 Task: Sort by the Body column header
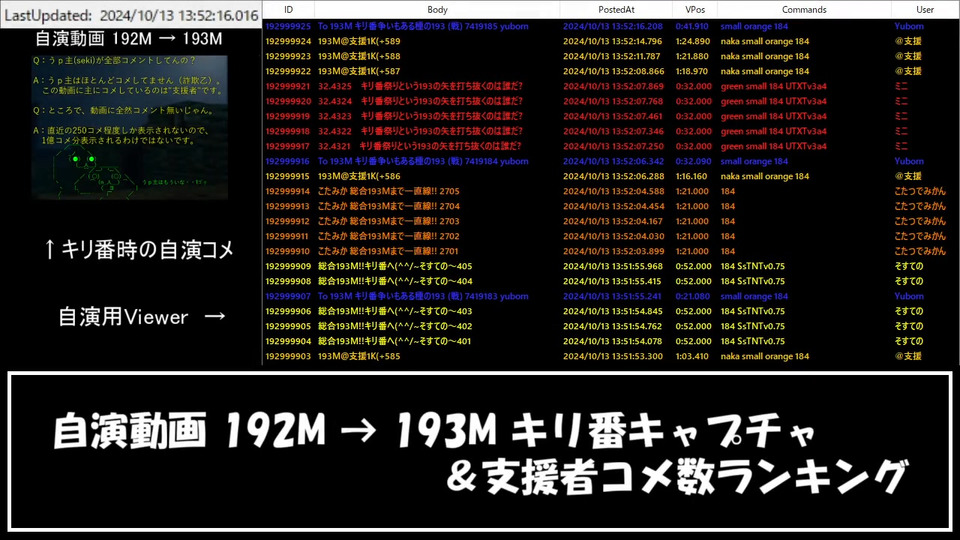coord(437,10)
